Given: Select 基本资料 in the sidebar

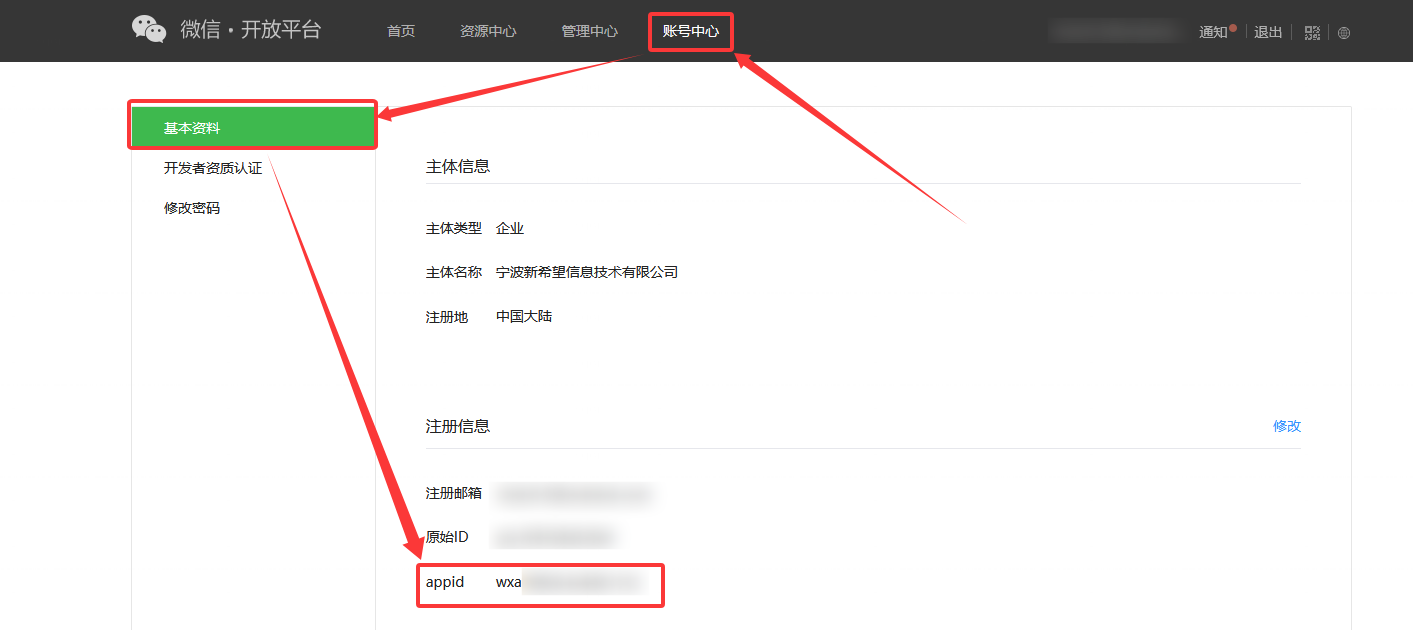Looking at the screenshot, I should pyautogui.click(x=253, y=128).
